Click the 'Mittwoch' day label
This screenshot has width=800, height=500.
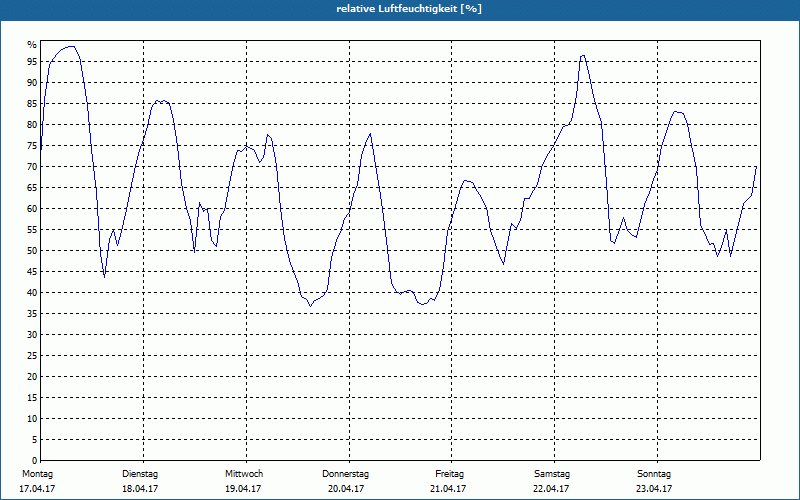click(244, 474)
